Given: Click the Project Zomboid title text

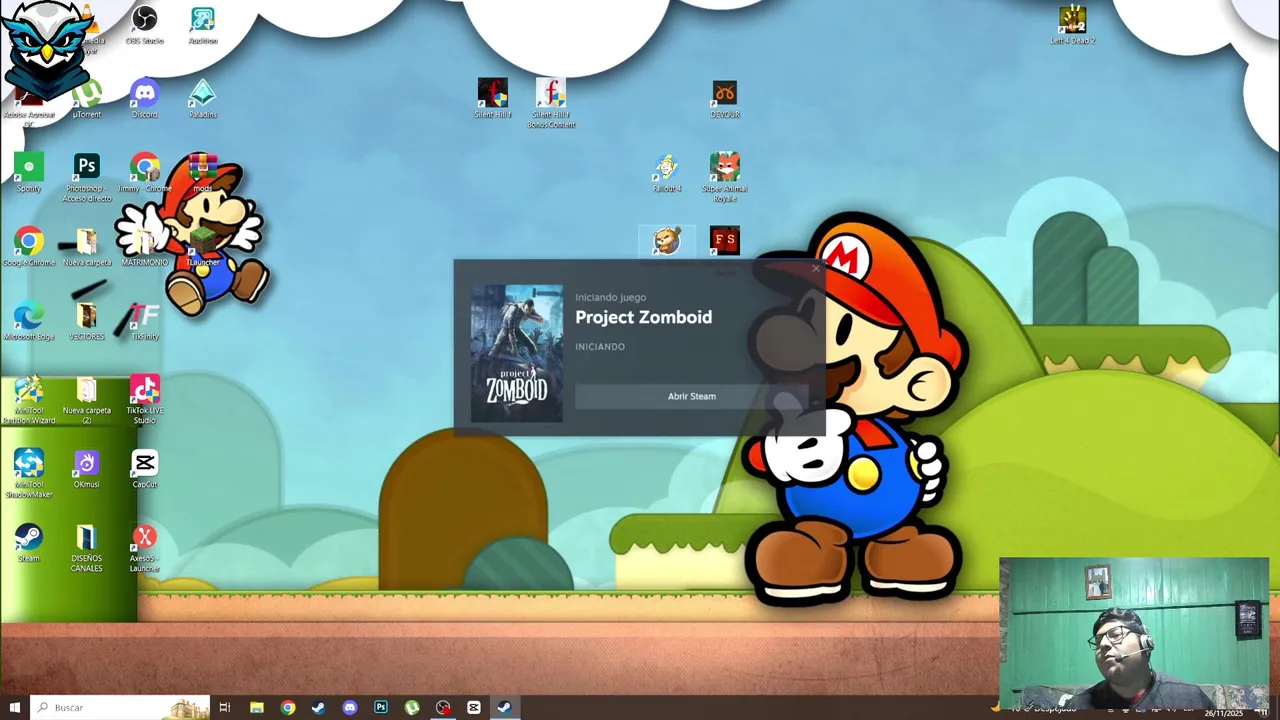Looking at the screenshot, I should (x=644, y=317).
